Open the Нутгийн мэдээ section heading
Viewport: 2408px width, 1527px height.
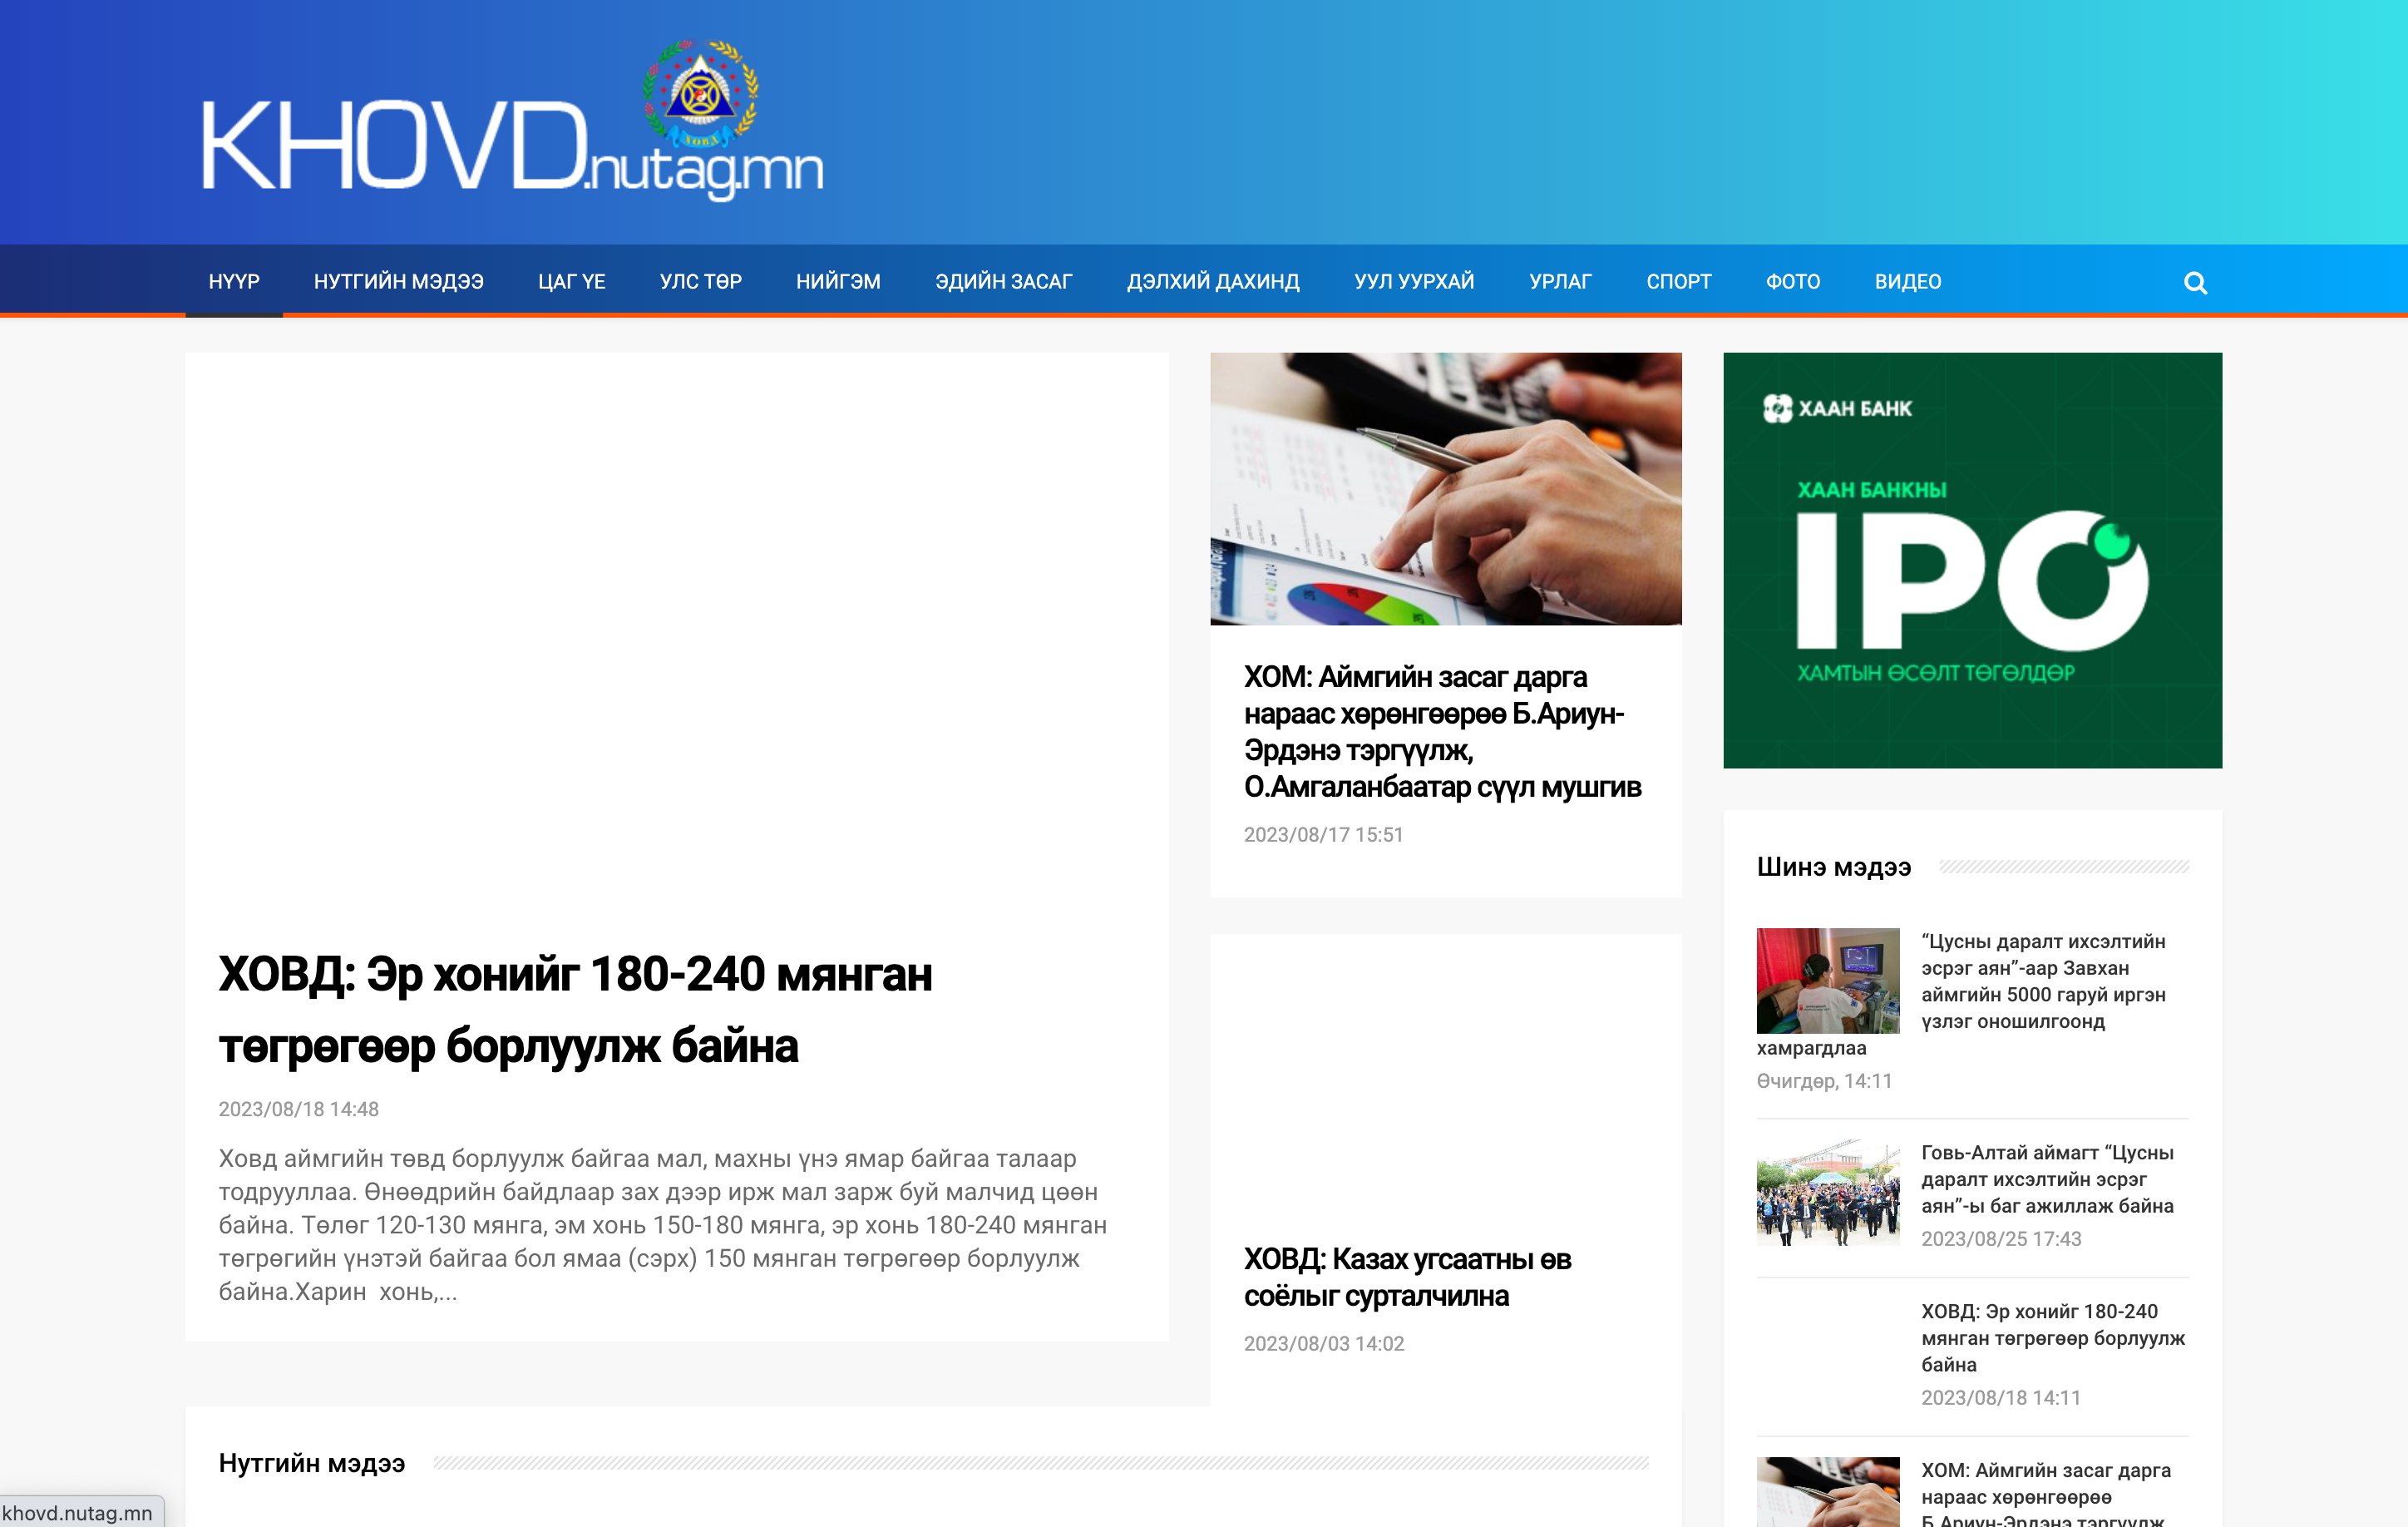312,1463
